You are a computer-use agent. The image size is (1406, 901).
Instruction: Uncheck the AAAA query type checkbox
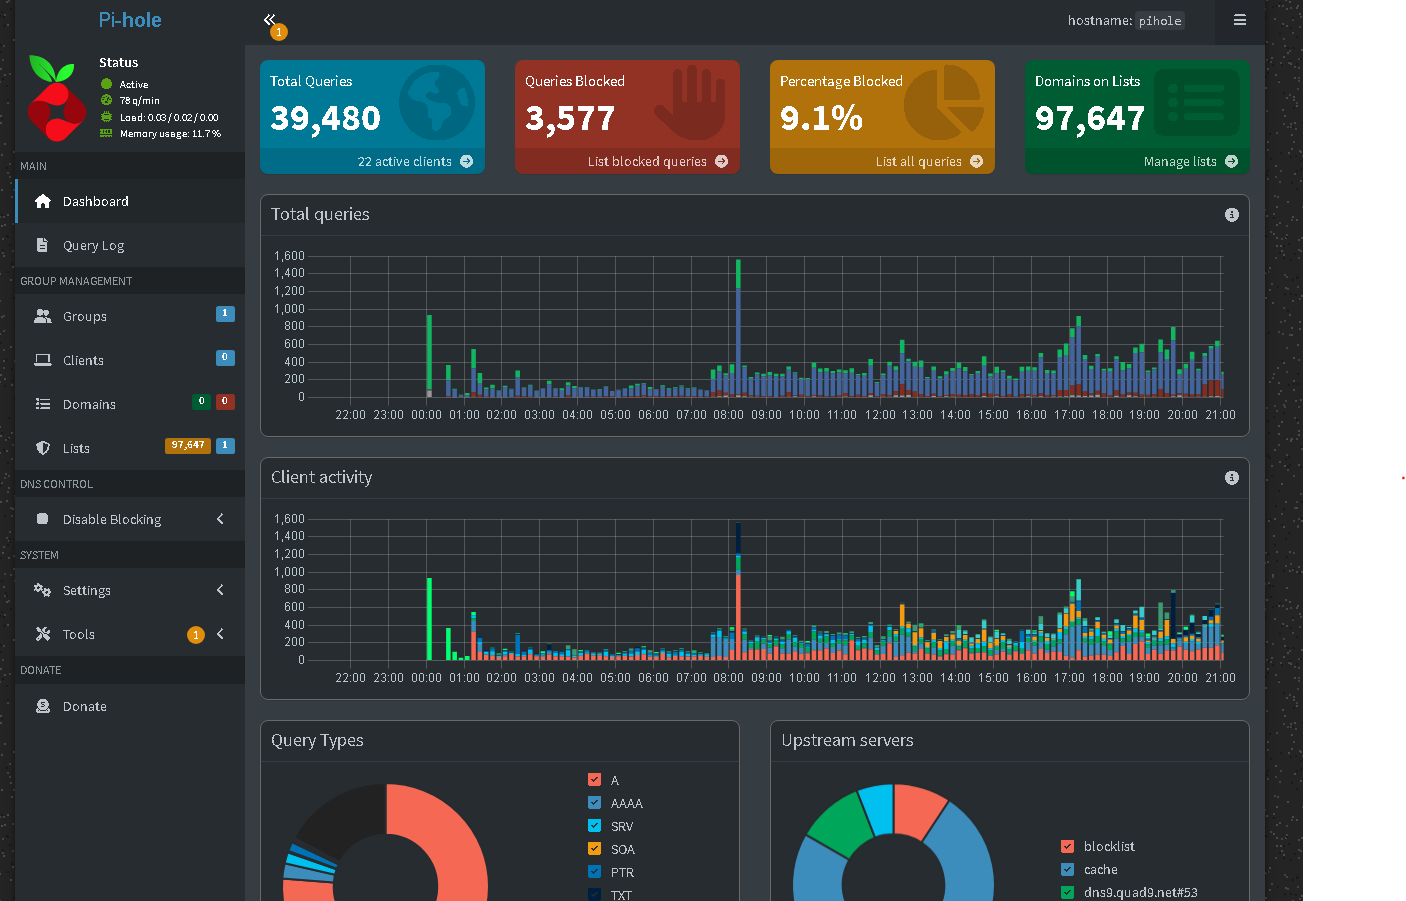click(595, 803)
